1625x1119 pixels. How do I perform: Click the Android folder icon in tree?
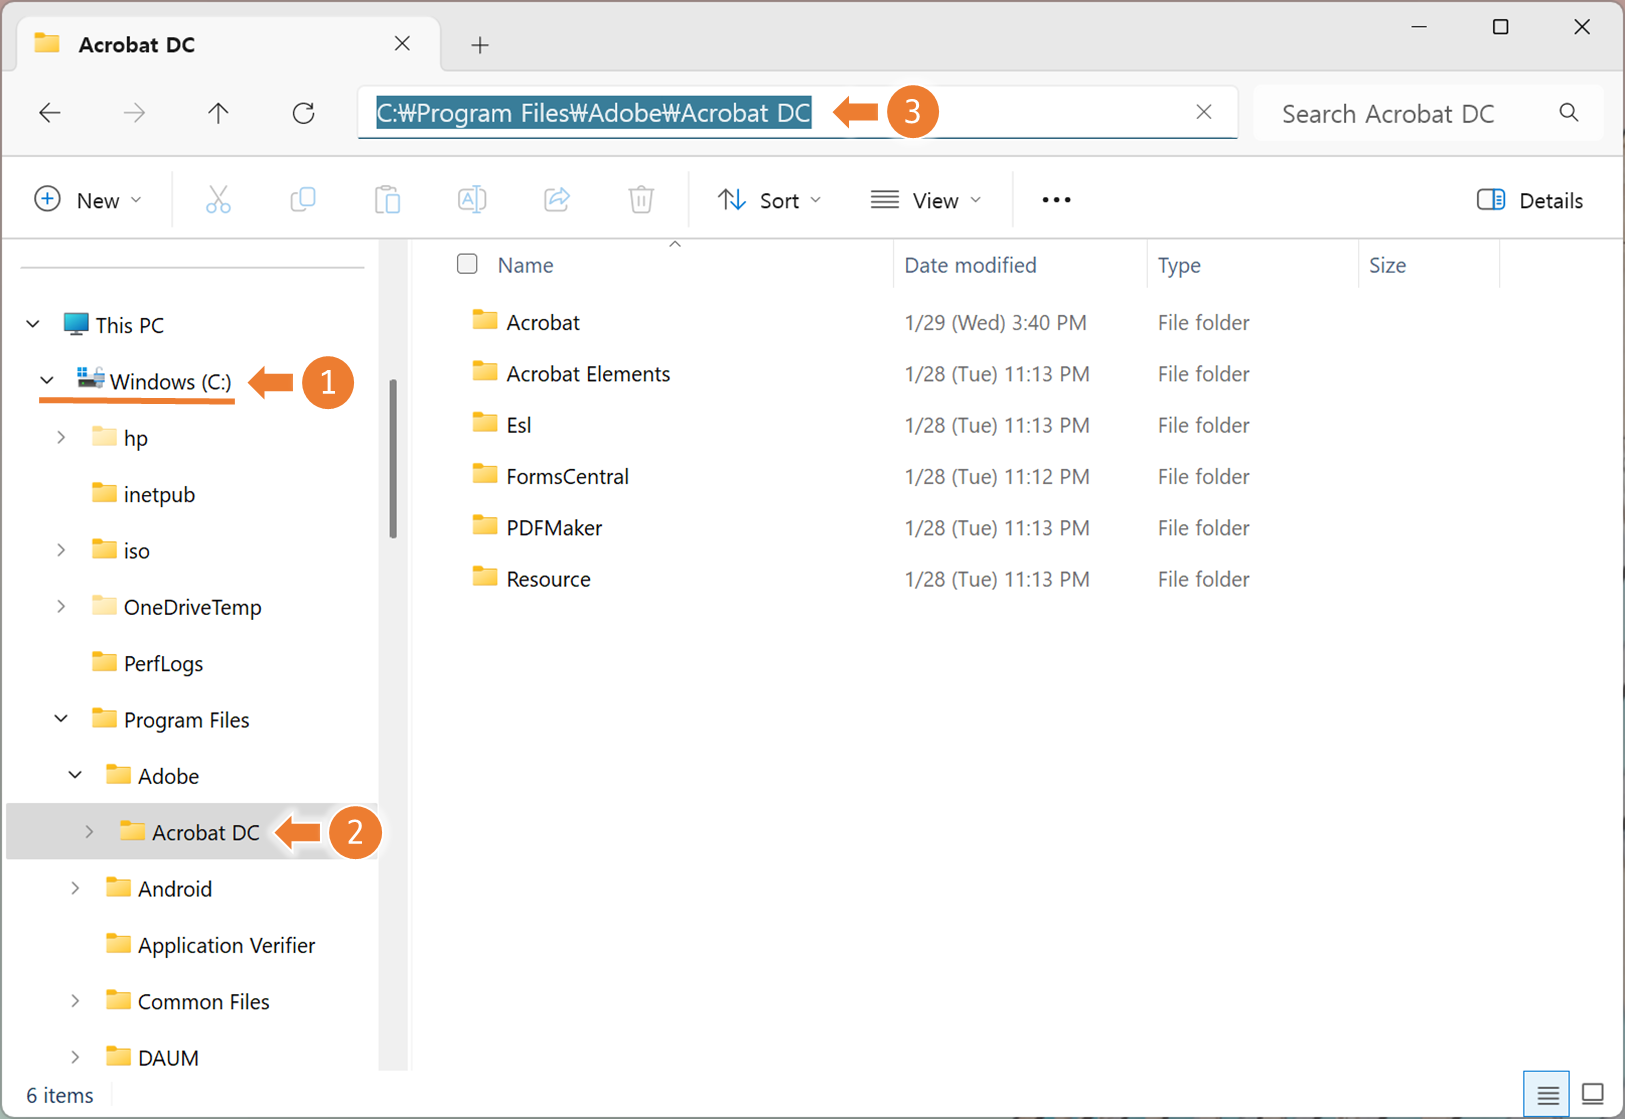(118, 887)
